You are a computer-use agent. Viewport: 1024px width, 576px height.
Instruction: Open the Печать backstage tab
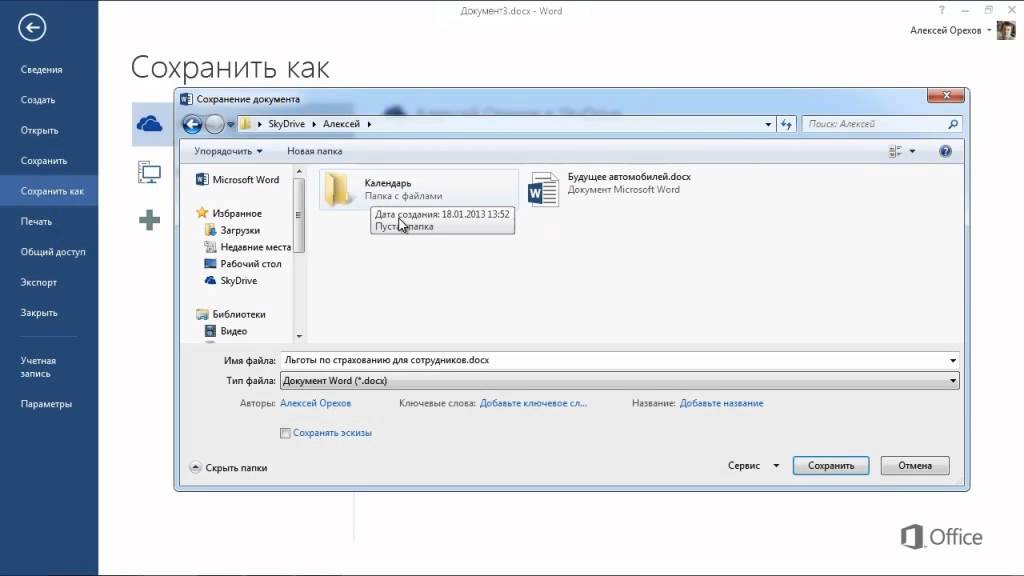click(49, 221)
